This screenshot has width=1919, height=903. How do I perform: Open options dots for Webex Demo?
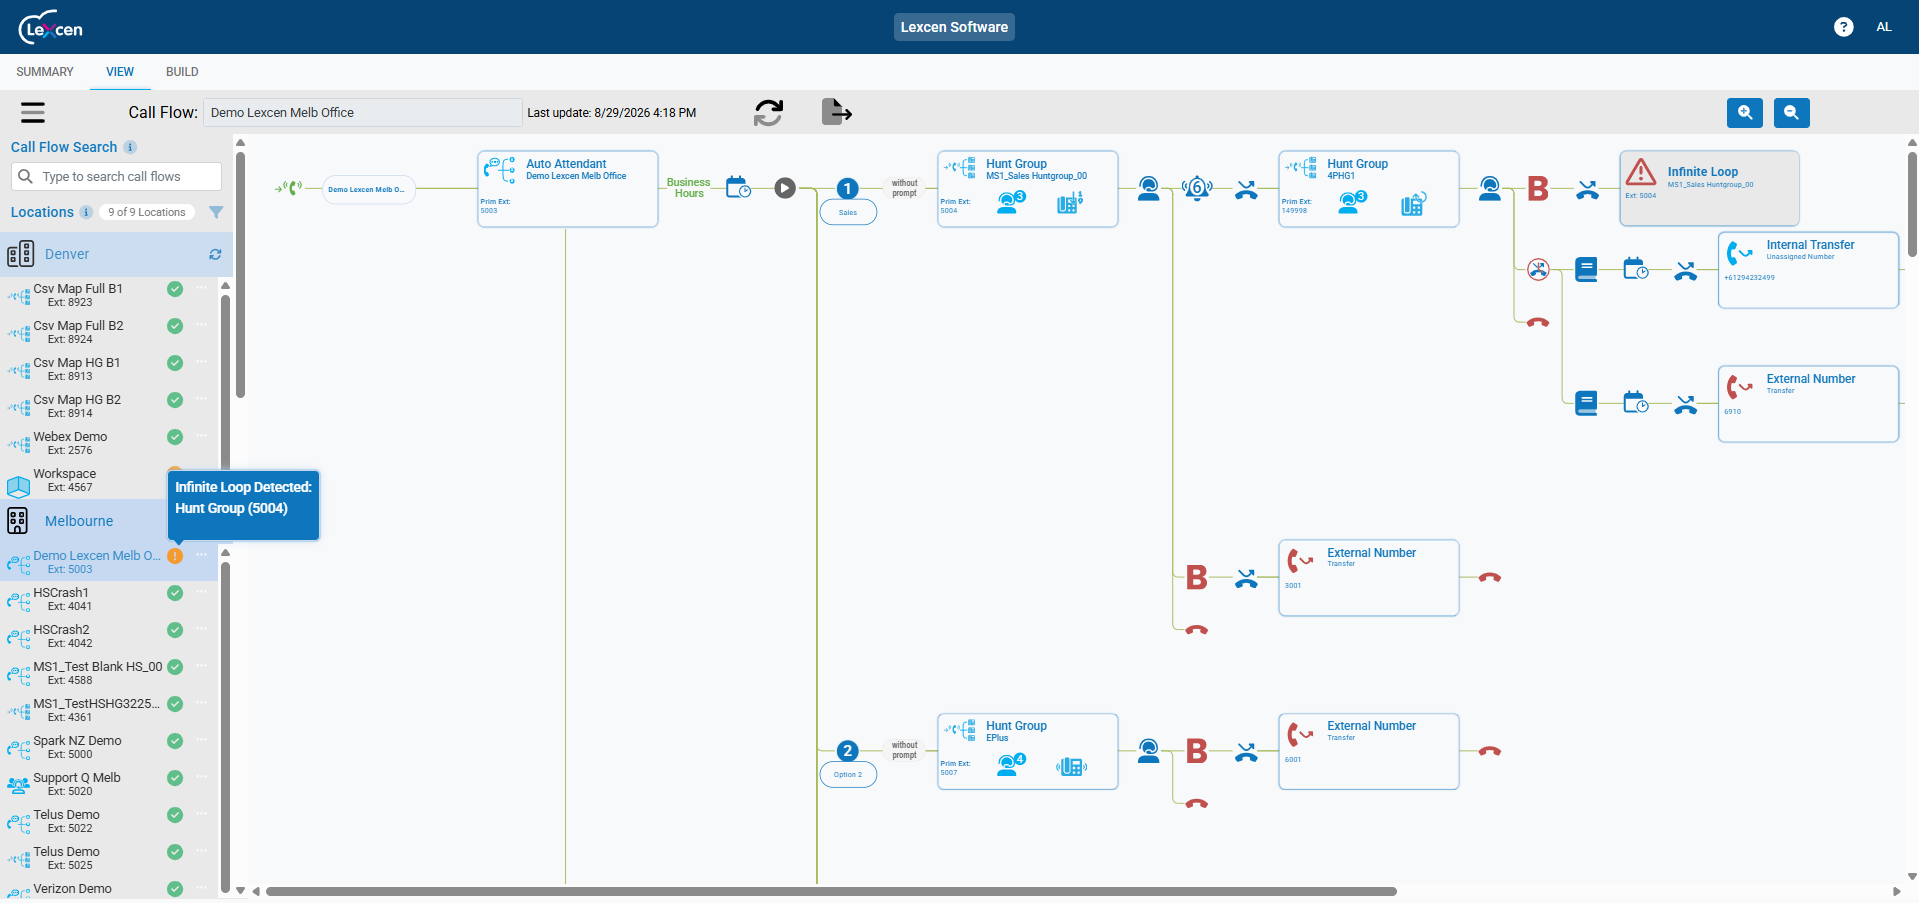202,436
